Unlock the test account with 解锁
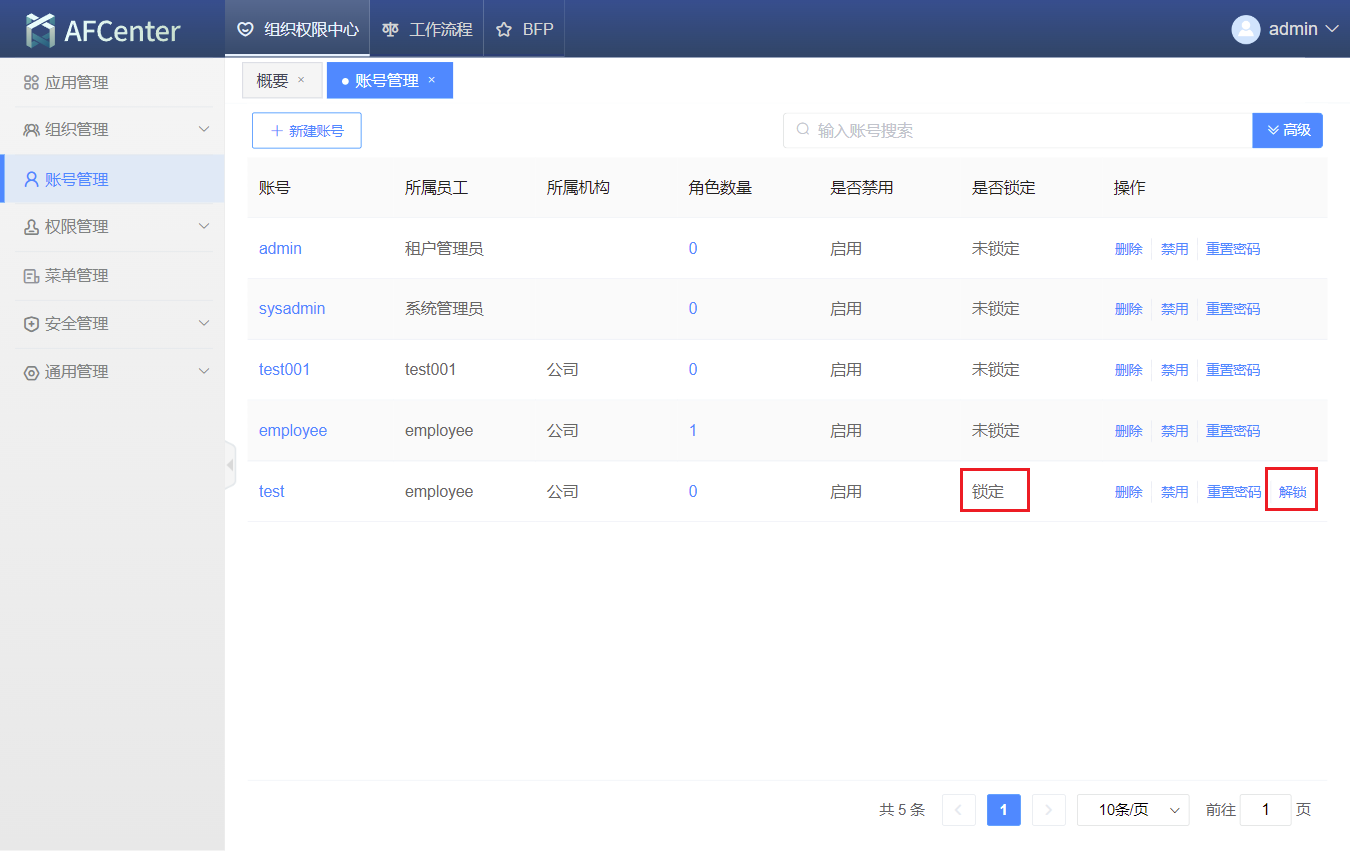1350x851 pixels. 1292,492
